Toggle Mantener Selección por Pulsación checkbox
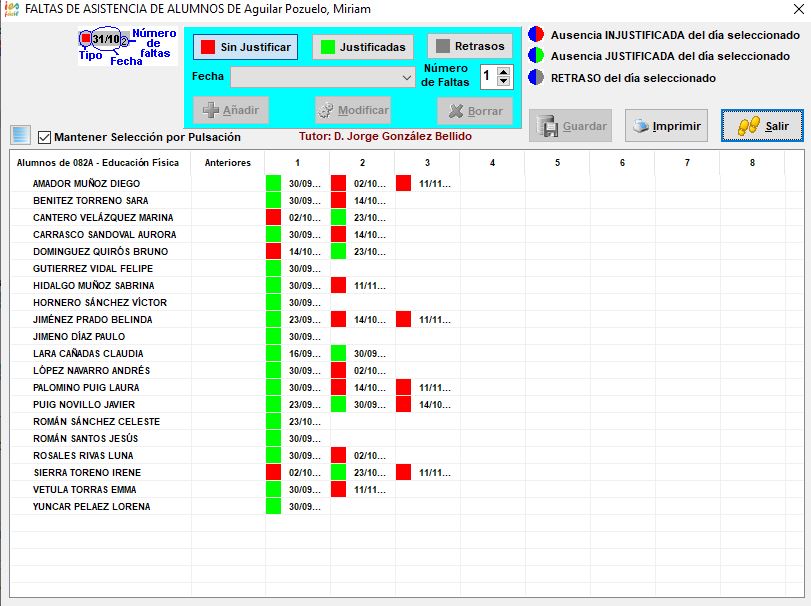Screen dimensions: 811x606 pyautogui.click(x=44, y=137)
